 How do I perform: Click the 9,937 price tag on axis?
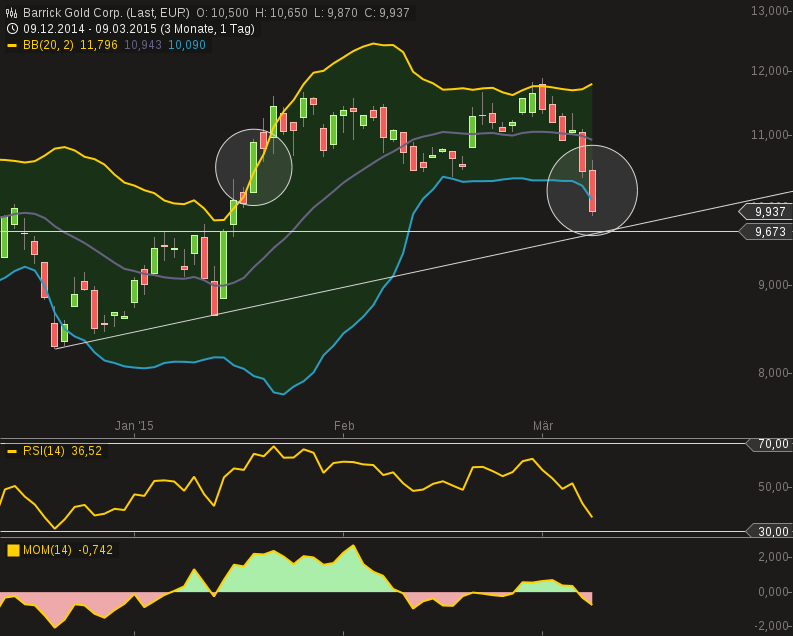tap(766, 211)
